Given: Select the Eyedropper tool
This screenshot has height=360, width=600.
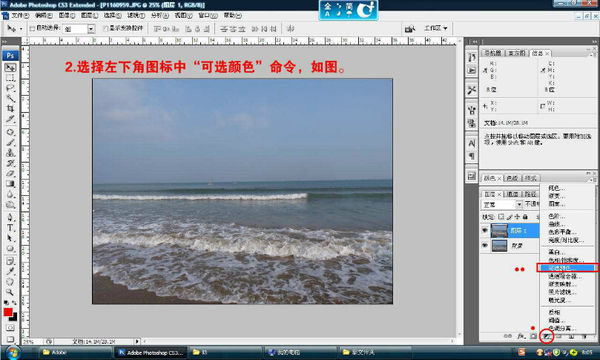Looking at the screenshot, I should pyautogui.click(x=10, y=272).
